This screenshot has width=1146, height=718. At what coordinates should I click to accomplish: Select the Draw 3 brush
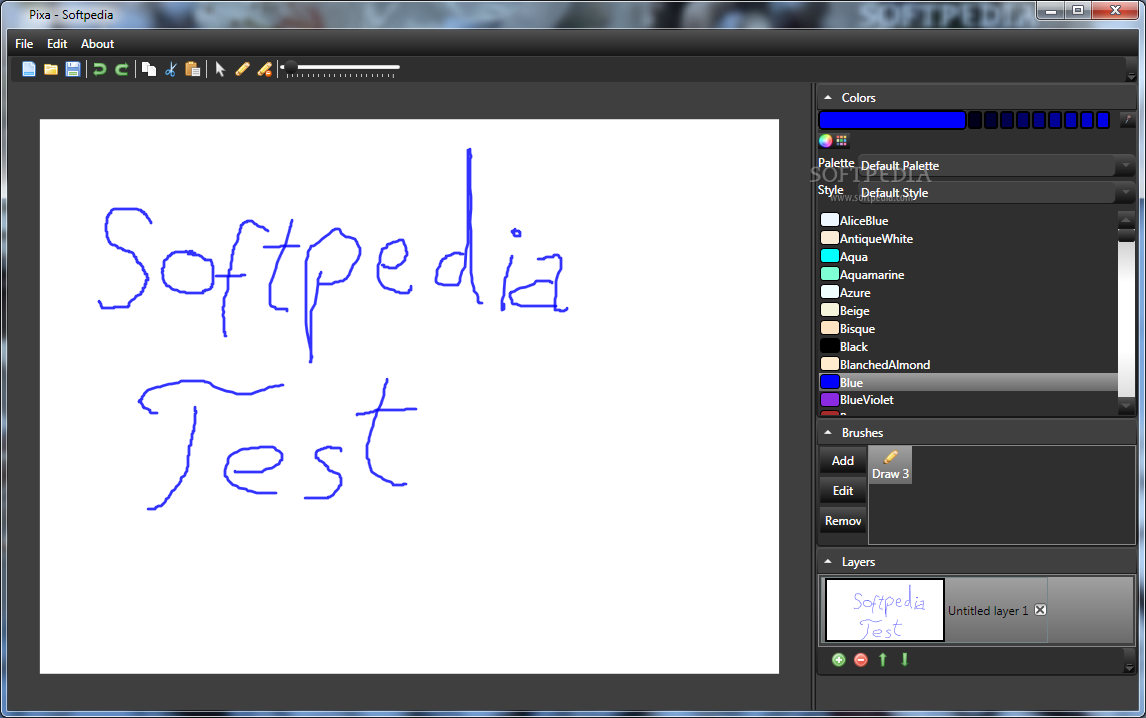[890, 465]
